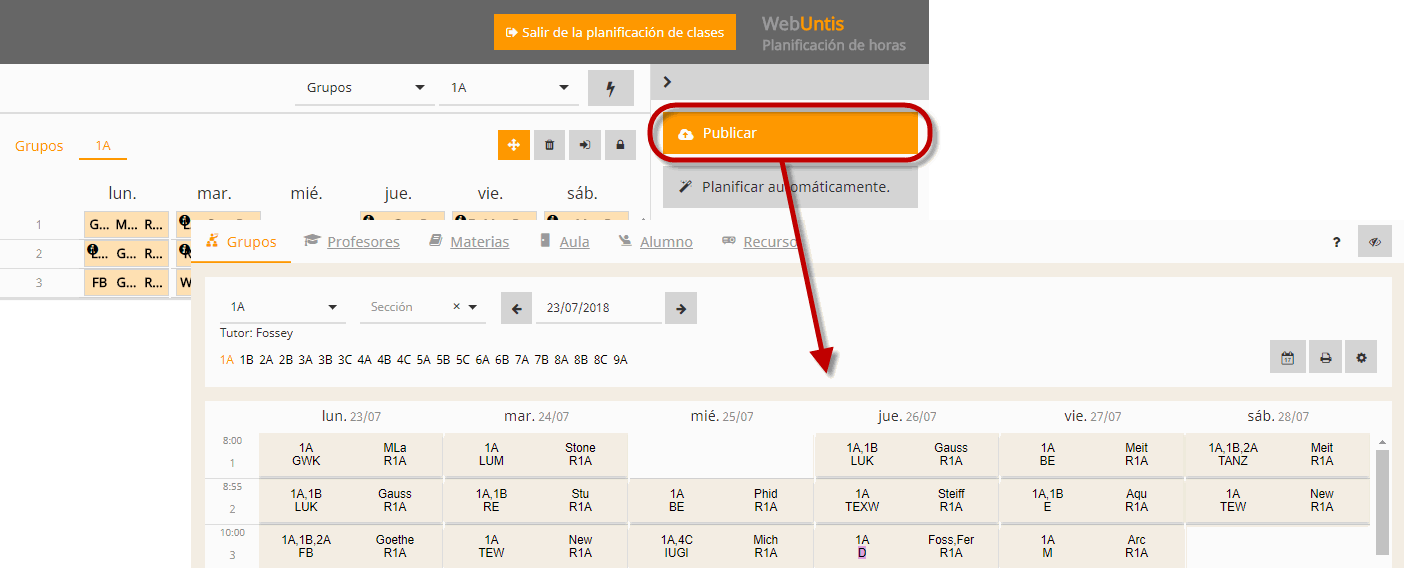Click Thursday TEXW lesson with Steiff
This screenshot has height=568, width=1404.
906,501
